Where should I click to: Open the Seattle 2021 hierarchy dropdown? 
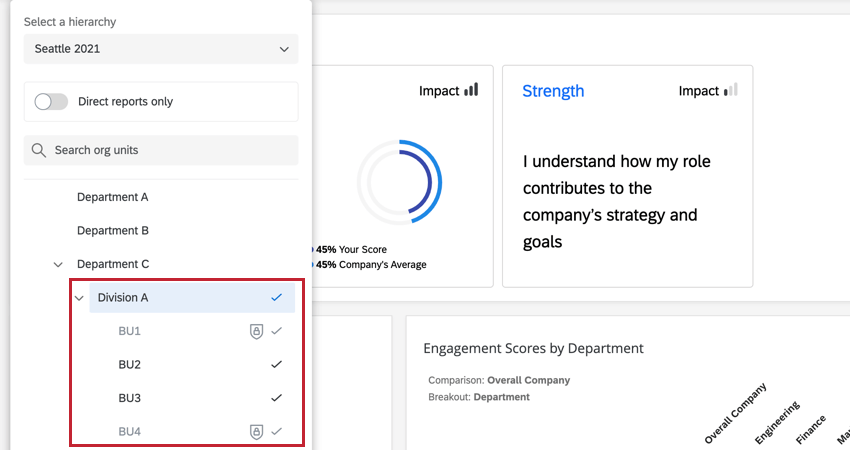pos(161,48)
